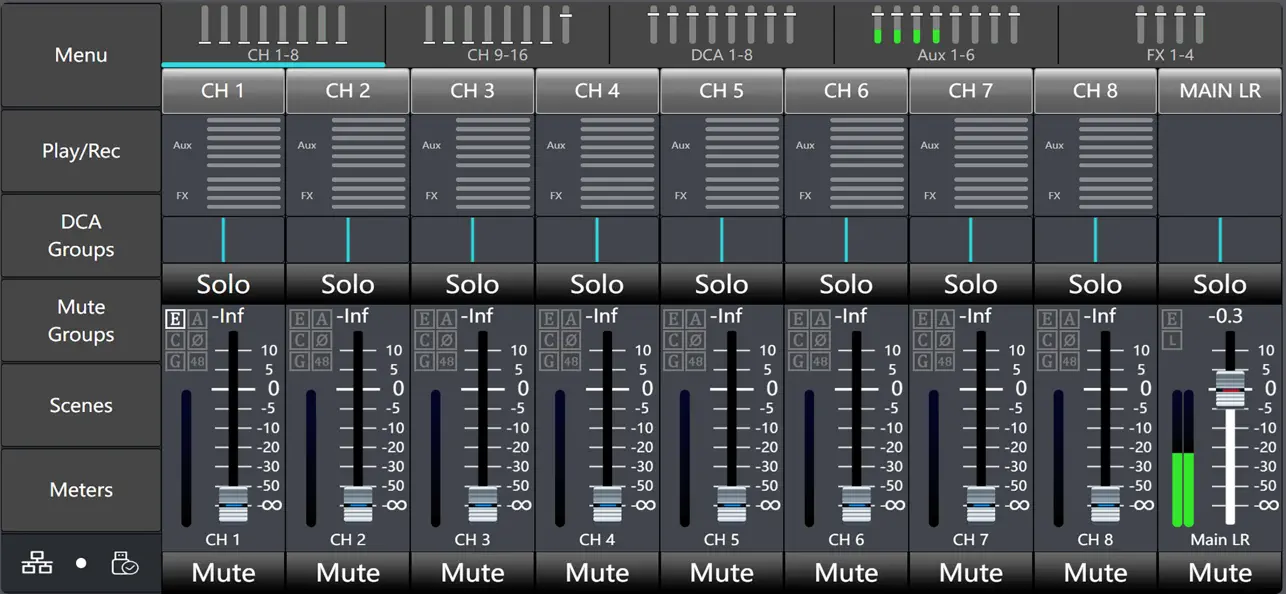Click the CH 1 A indicator box
This screenshot has height=594, width=1286.
(x=197, y=319)
